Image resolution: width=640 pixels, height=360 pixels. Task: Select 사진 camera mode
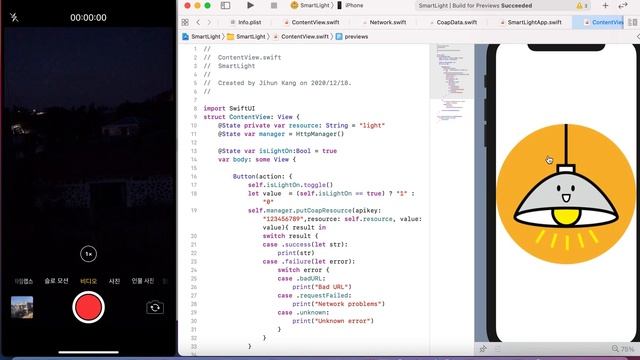pyautogui.click(x=114, y=281)
